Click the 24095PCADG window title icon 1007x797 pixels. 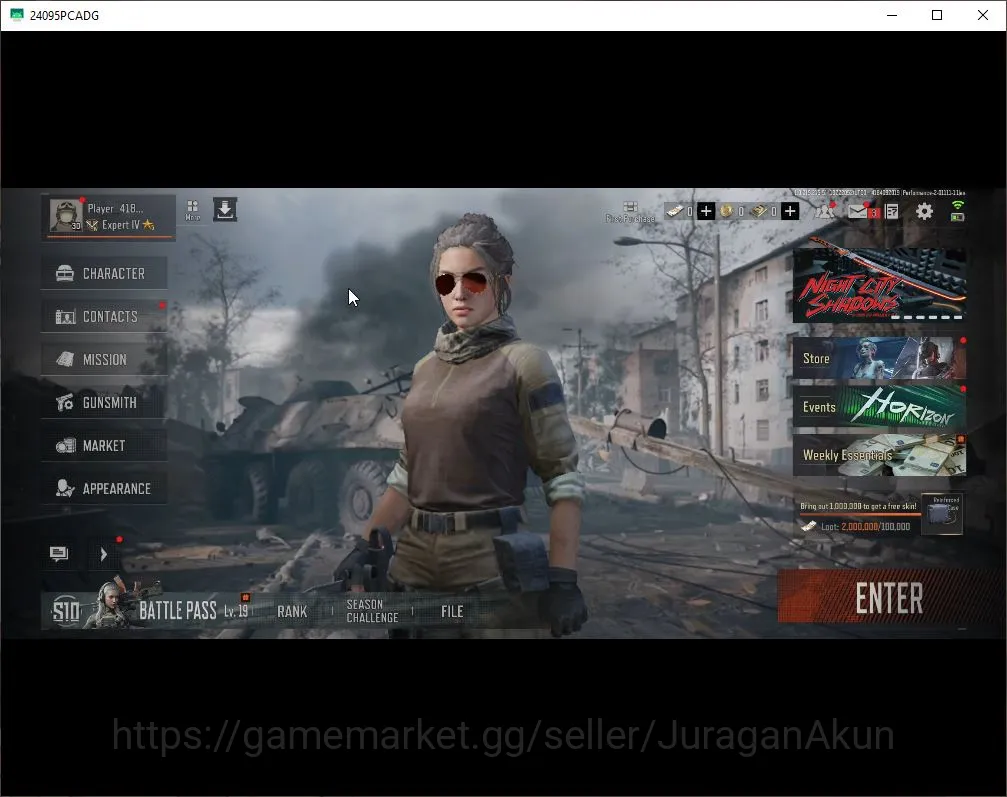17,15
